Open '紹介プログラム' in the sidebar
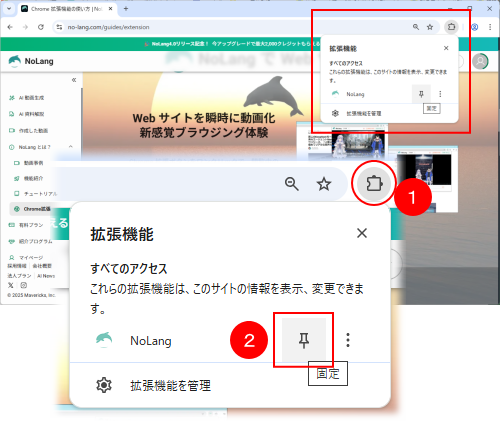Screen dimensions: 500x421 [31, 241]
